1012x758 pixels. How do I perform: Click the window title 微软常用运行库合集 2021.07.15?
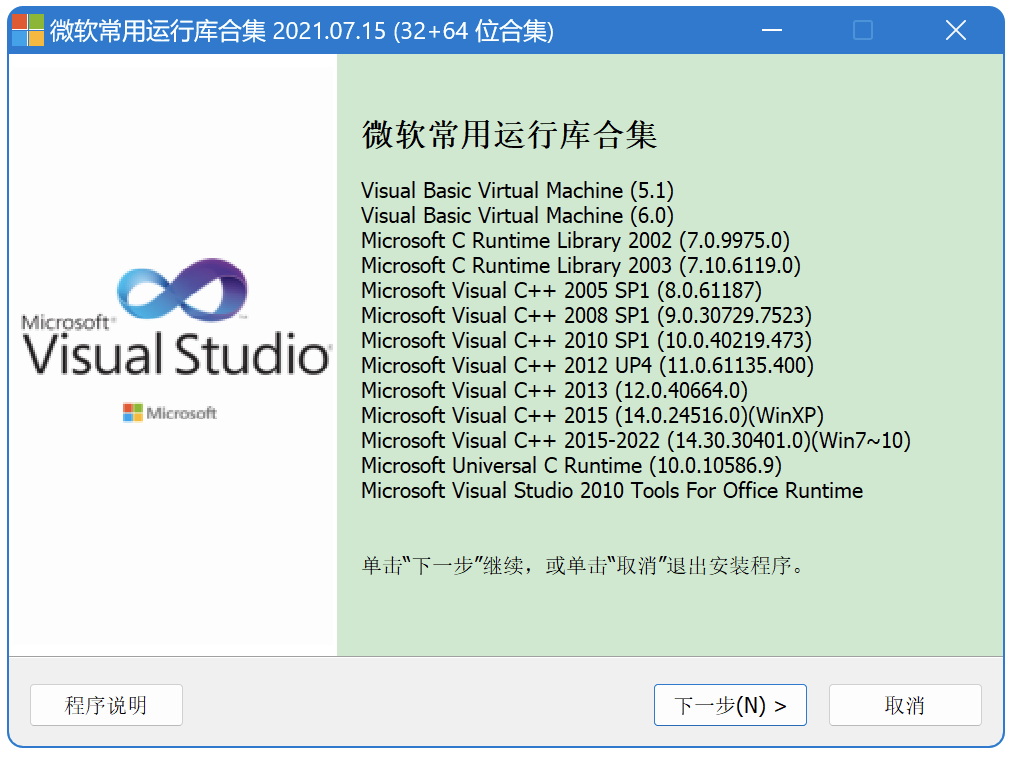(302, 30)
